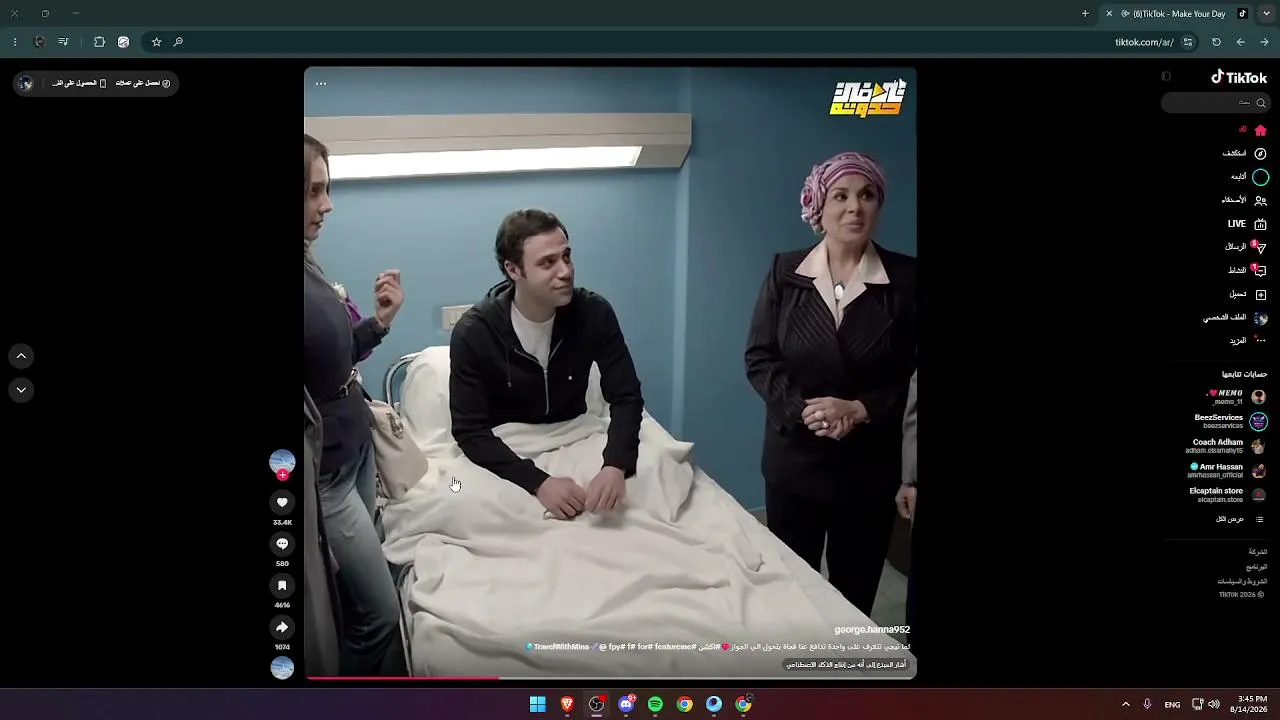This screenshot has width=1280, height=720.
Task: Open the Messages item with badge
Action: point(1246,247)
